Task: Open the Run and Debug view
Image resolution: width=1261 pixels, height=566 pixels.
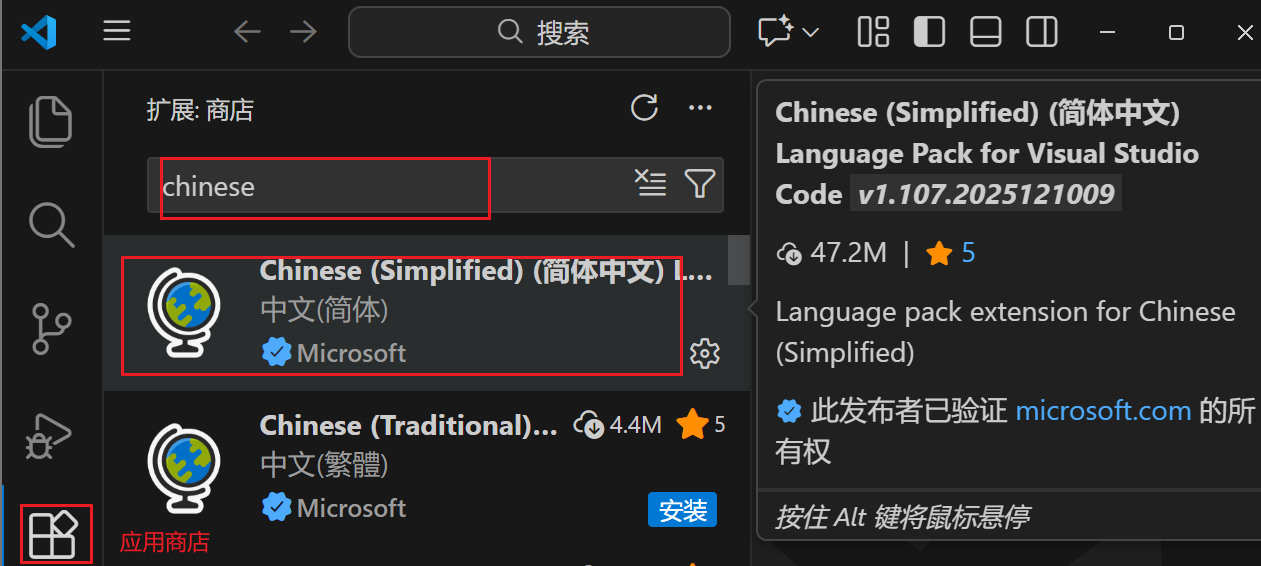Action: tap(49, 434)
